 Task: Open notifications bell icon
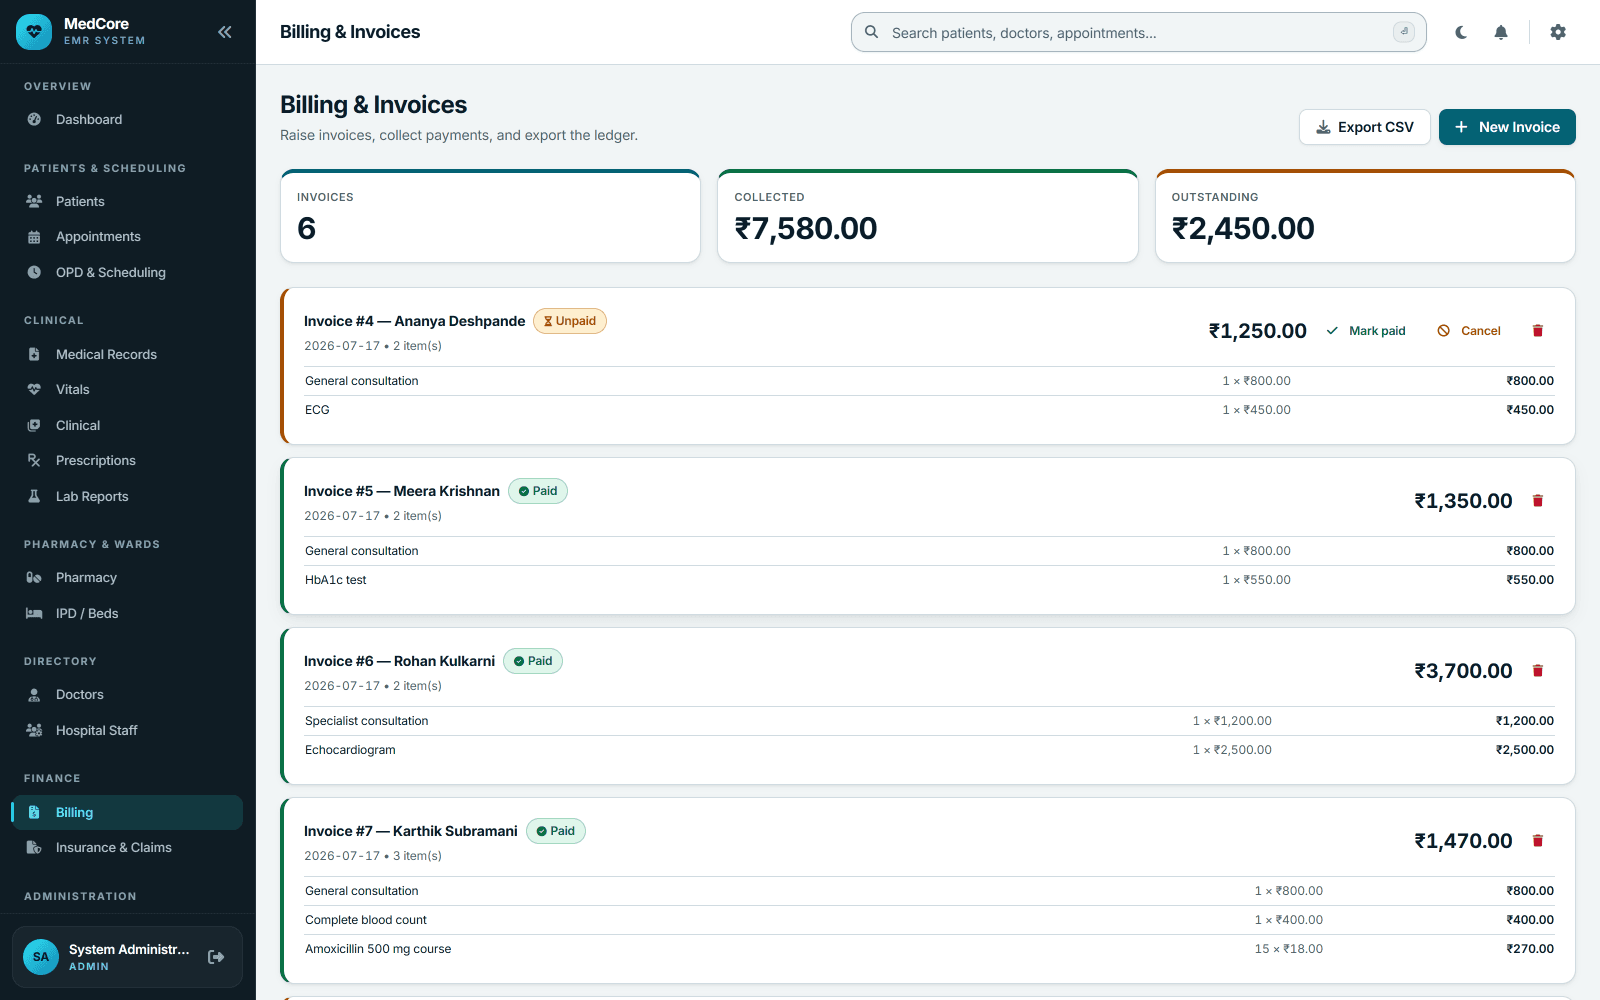1501,32
